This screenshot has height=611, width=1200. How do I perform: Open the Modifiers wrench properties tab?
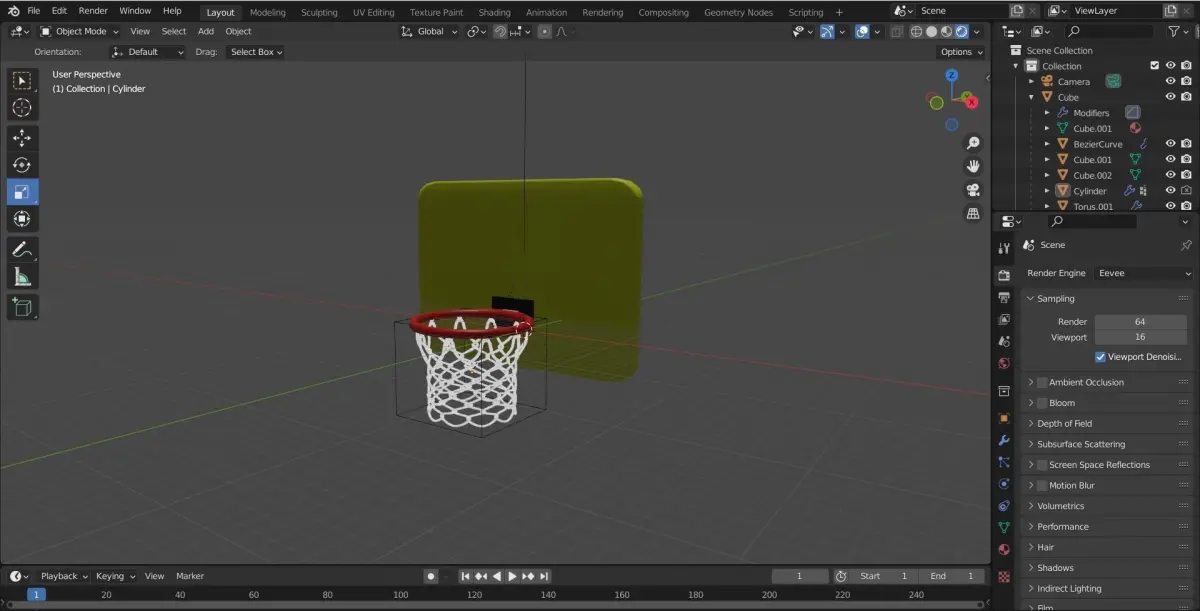click(1004, 440)
